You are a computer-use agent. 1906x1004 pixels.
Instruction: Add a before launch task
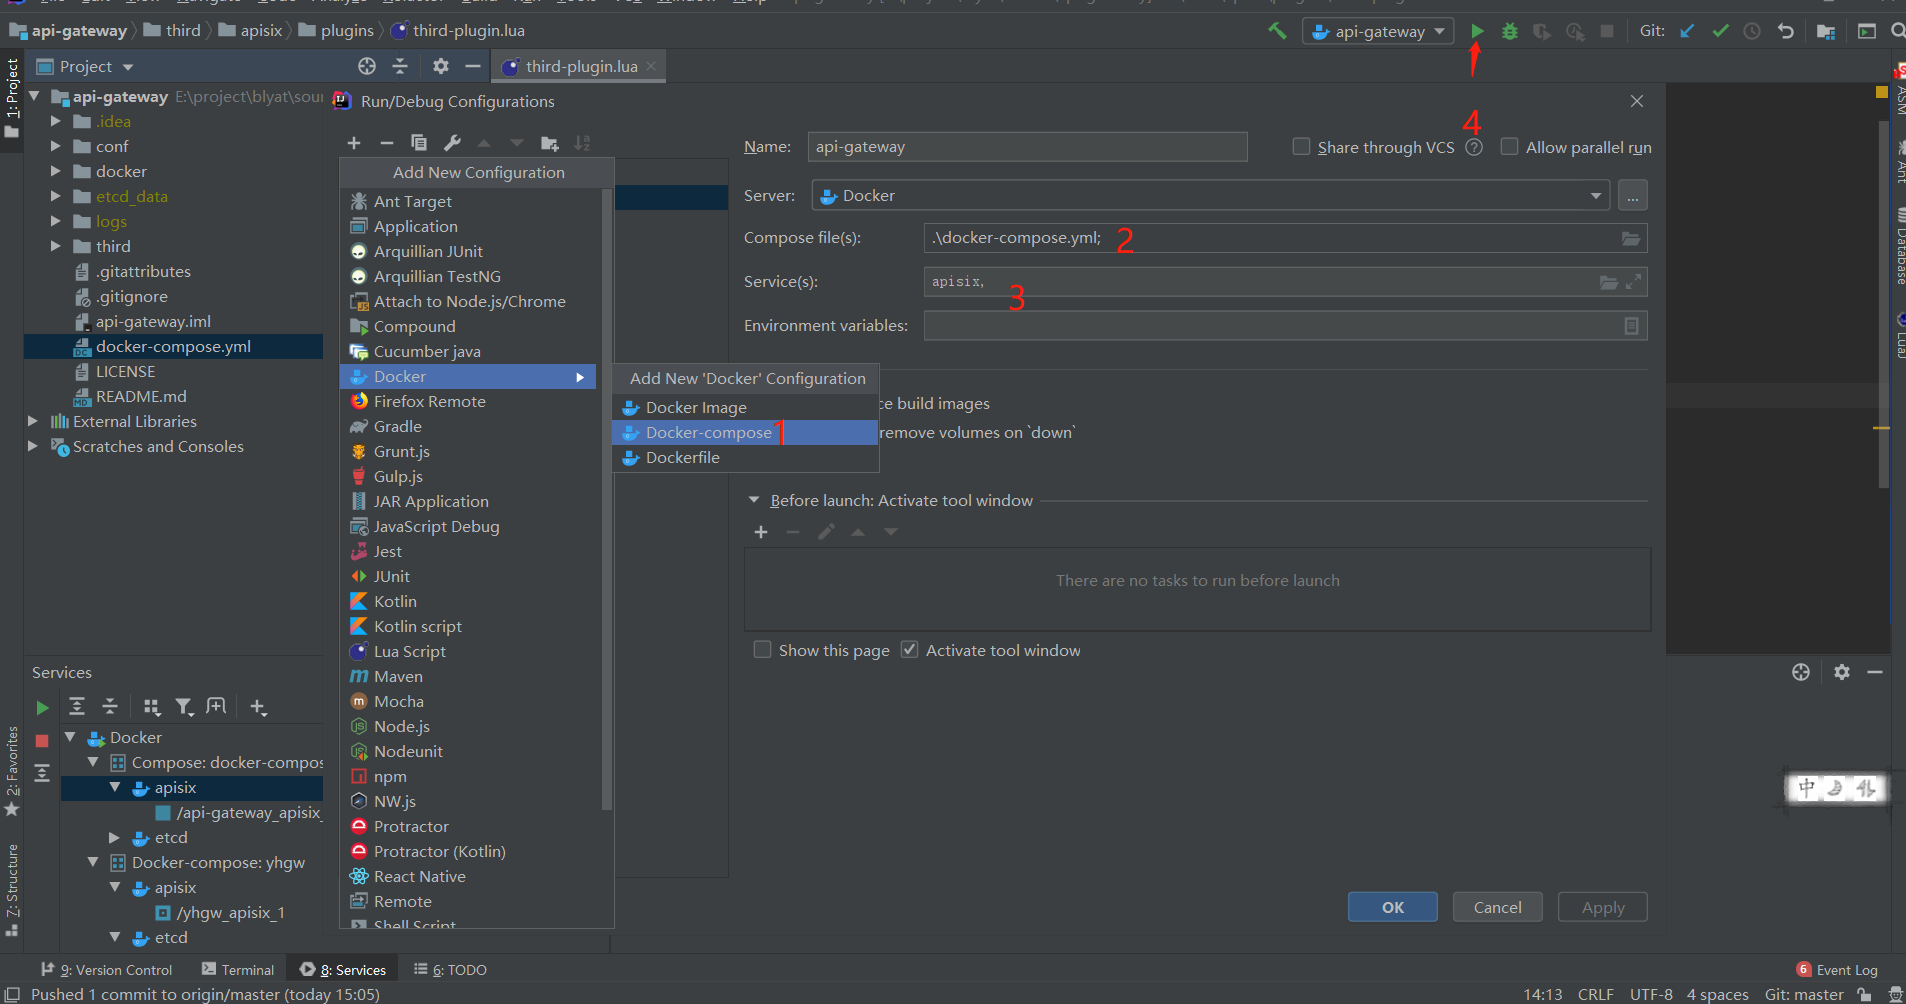pos(761,532)
